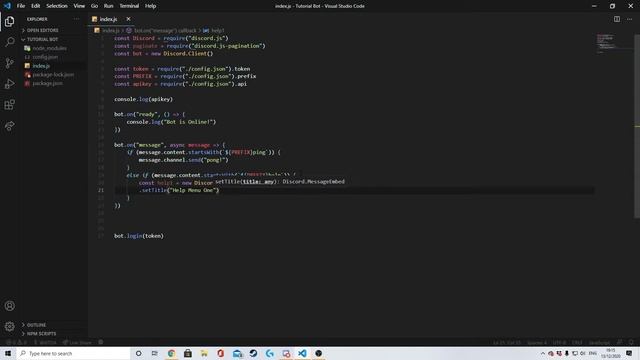The height and width of the screenshot is (360, 640).
Task: Change encoding via UTF-8 status item
Action: pyautogui.click(x=559, y=342)
